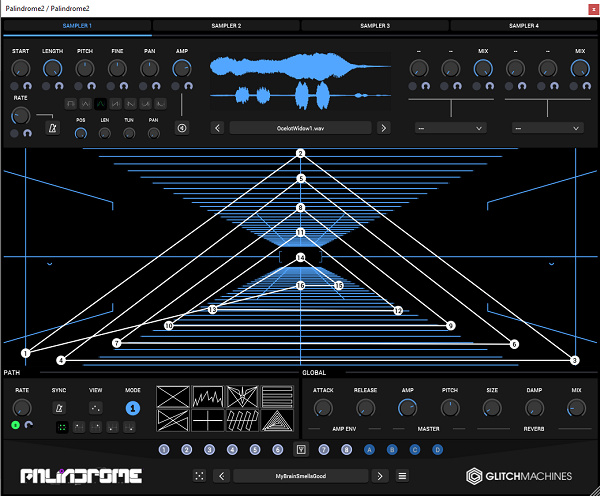Select the jagged waveform path preset thumbnail
This screenshot has width=600, height=496.
tap(208, 396)
